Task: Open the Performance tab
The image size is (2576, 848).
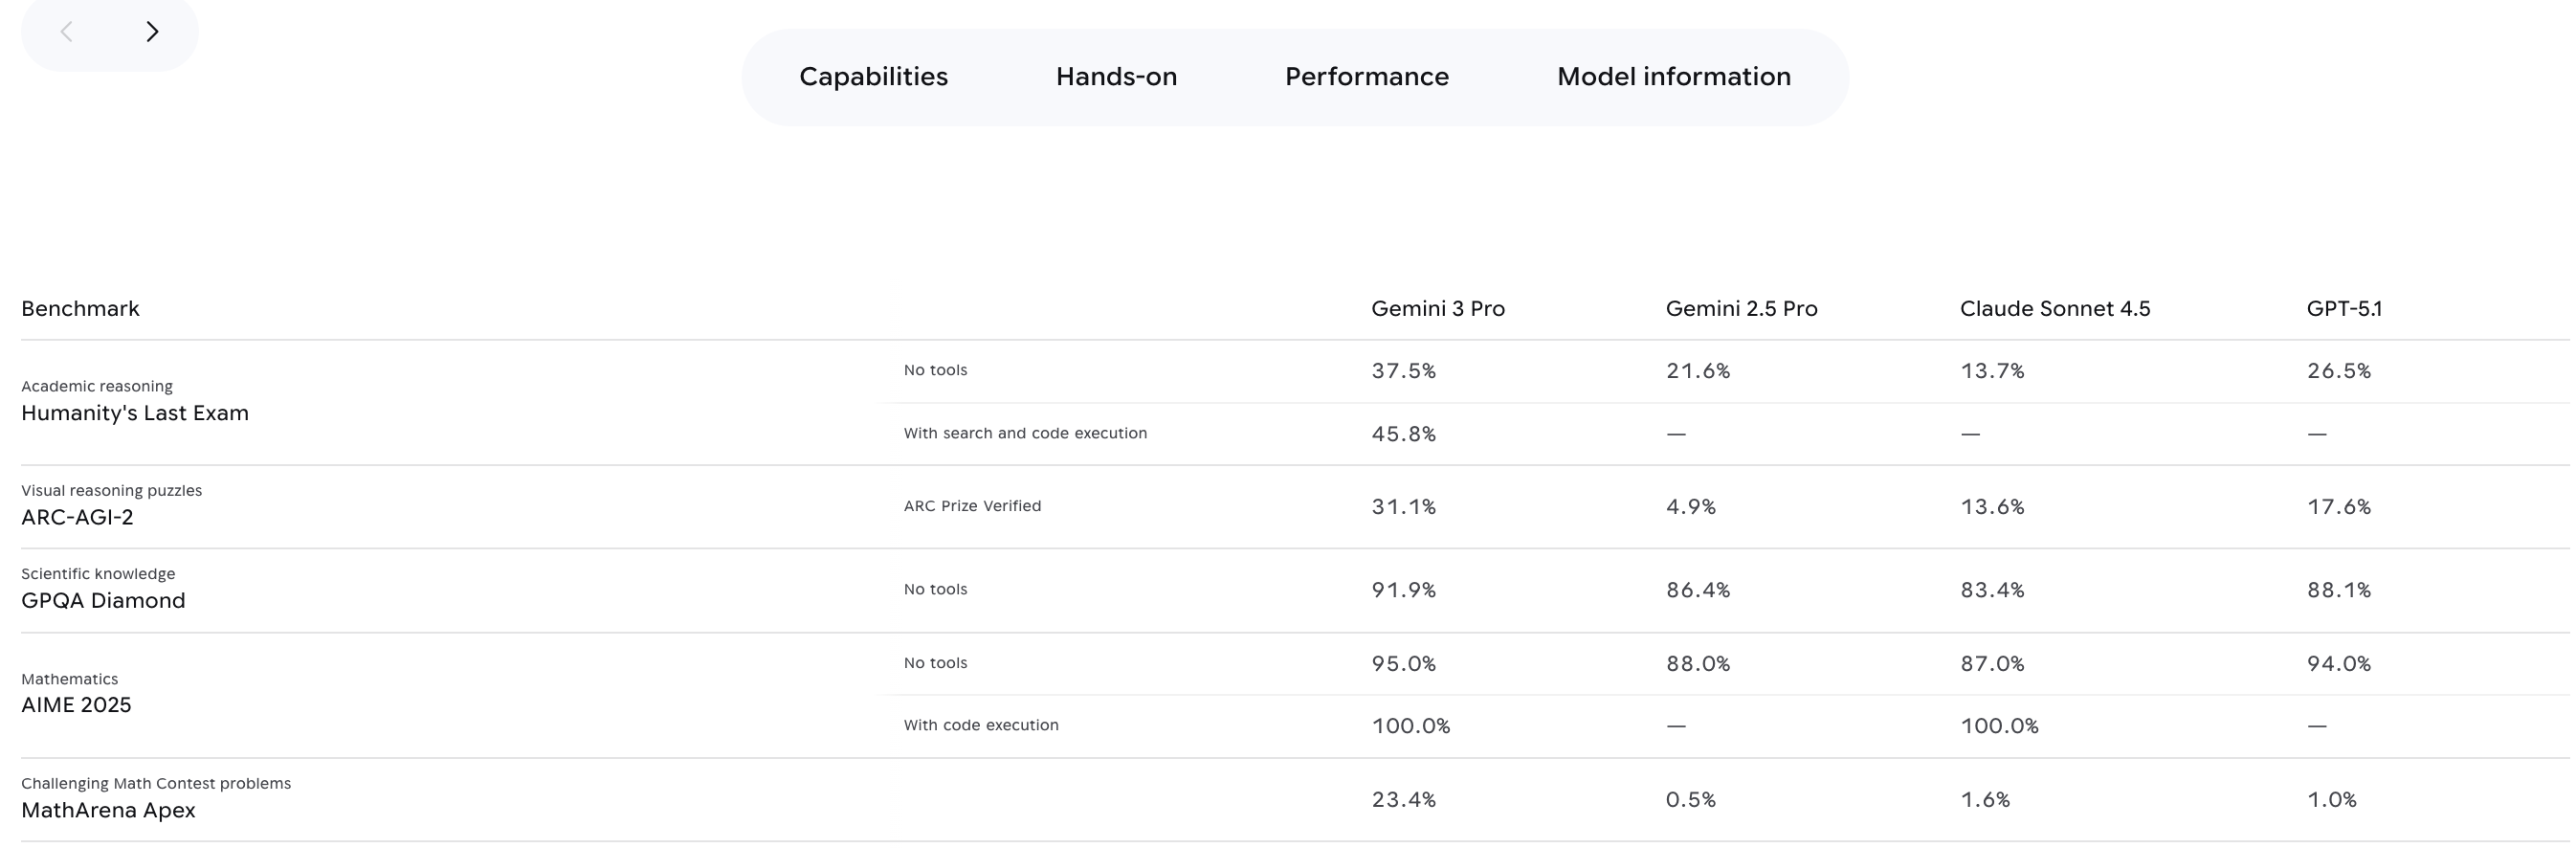Action: 1367,76
